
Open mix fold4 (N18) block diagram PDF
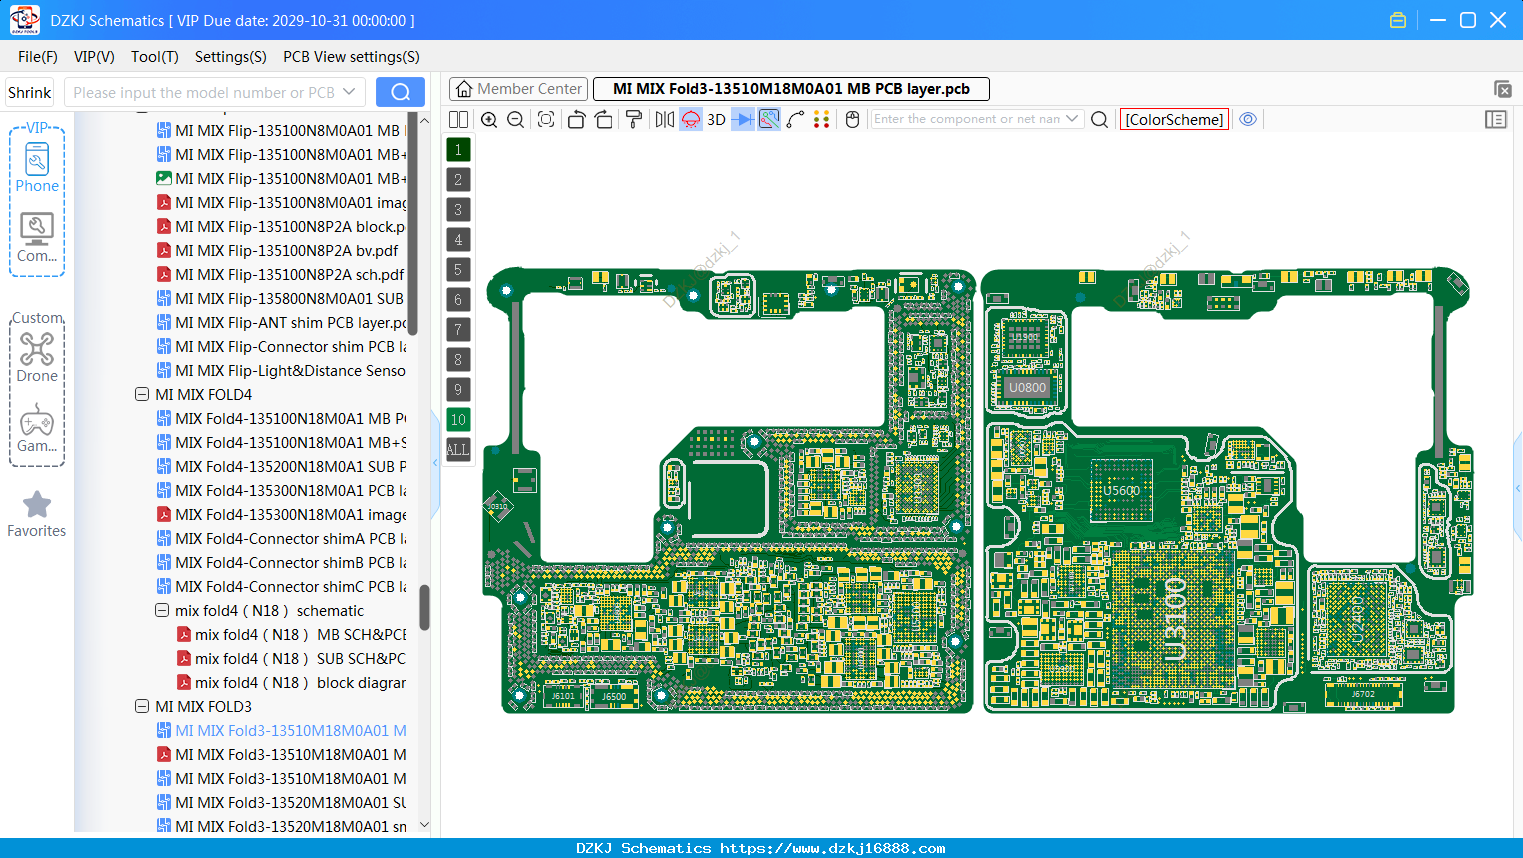(292, 683)
